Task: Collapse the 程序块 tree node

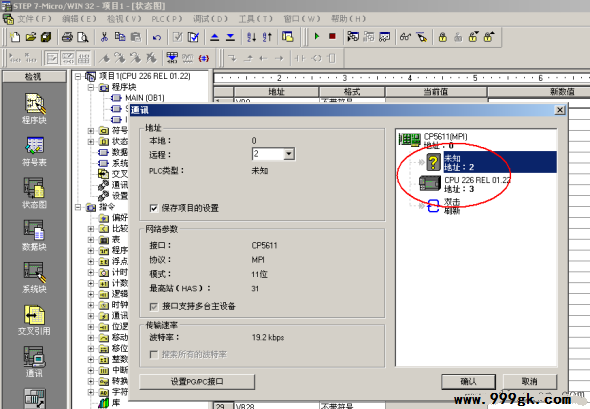Action: tap(91, 87)
